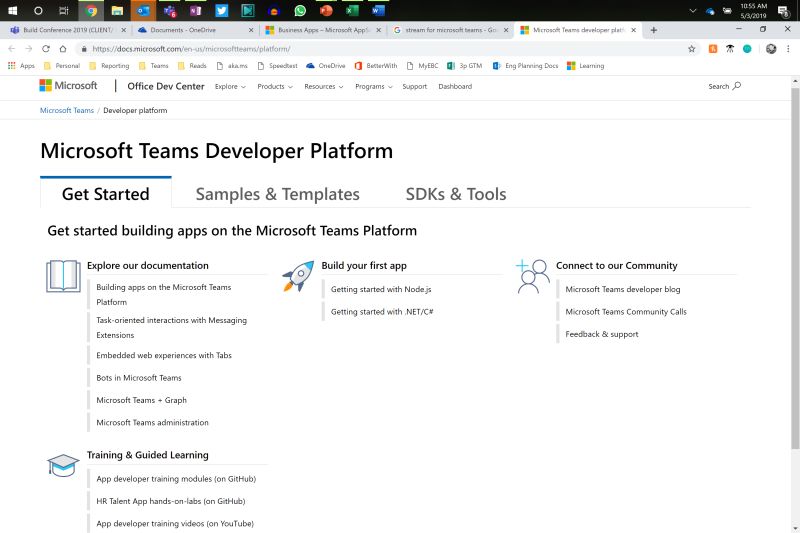The height and width of the screenshot is (533, 800).
Task: Switch to the Build Conference 2019 browser tab
Action: (68, 30)
